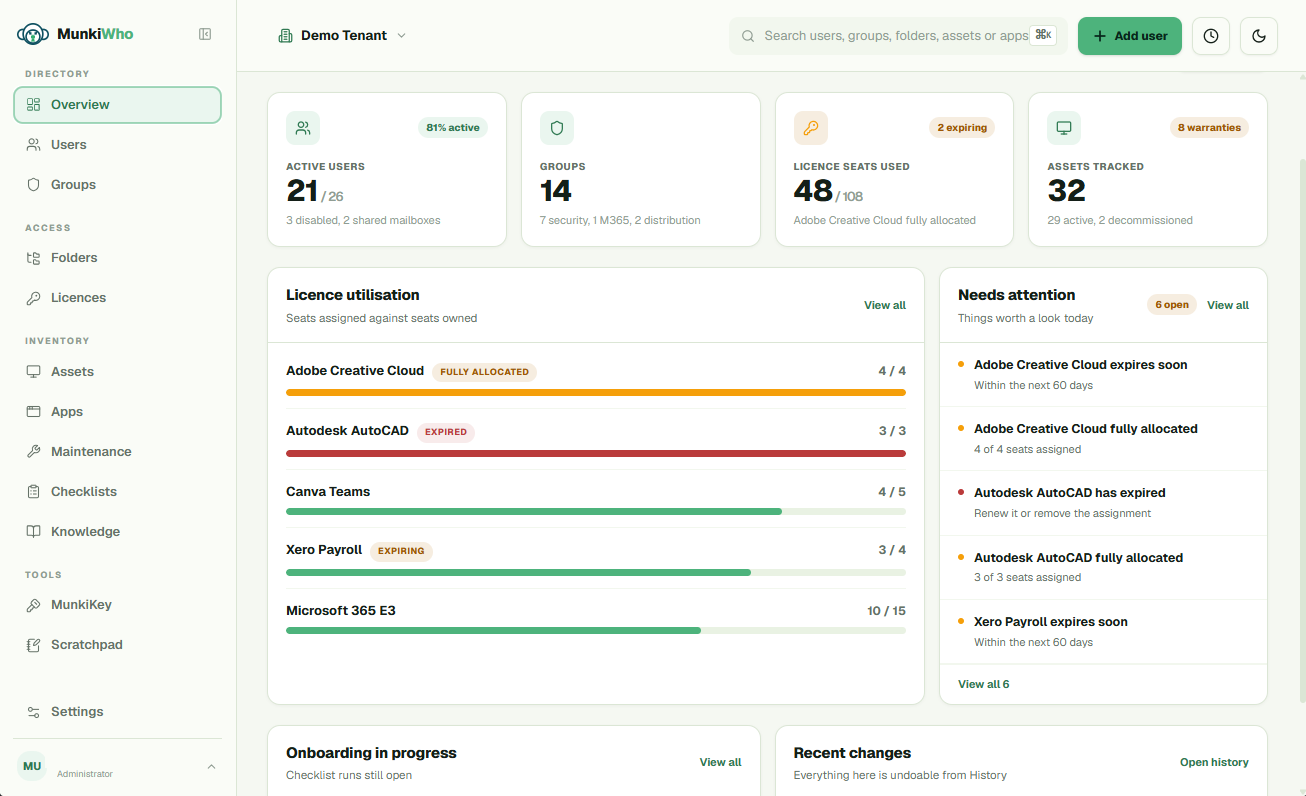Image resolution: width=1306 pixels, height=796 pixels.
Task: Go to Users in sidebar
Action: [117, 144]
